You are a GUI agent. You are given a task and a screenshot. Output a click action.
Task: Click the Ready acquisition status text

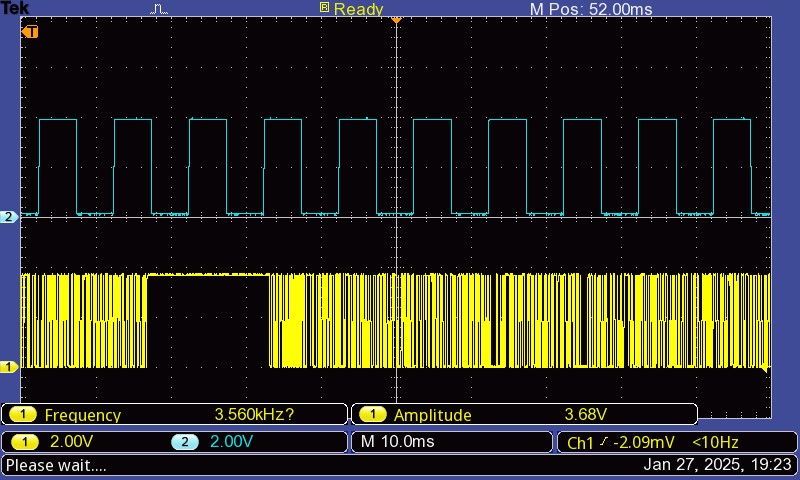tap(358, 9)
